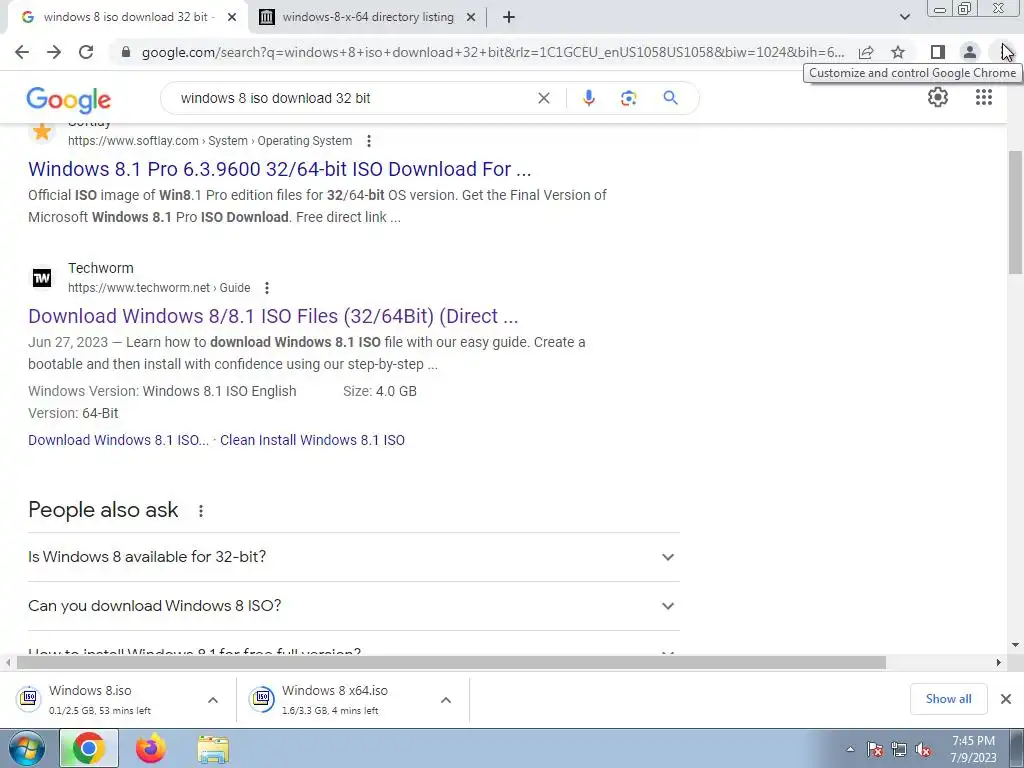Open the Customize and control Chrome menu
Screen dimensions: 1024x768
click(1004, 52)
